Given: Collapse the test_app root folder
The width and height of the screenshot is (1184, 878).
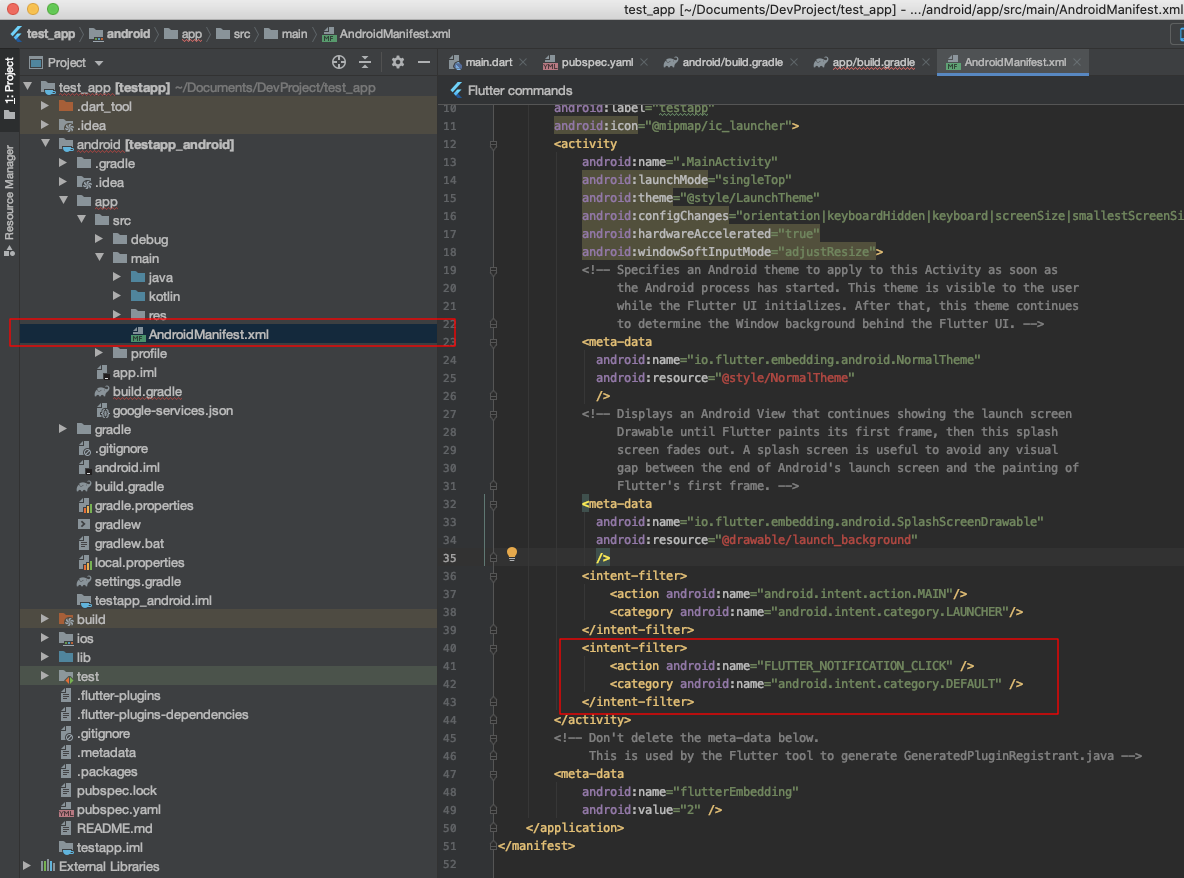Looking at the screenshot, I should 29,87.
